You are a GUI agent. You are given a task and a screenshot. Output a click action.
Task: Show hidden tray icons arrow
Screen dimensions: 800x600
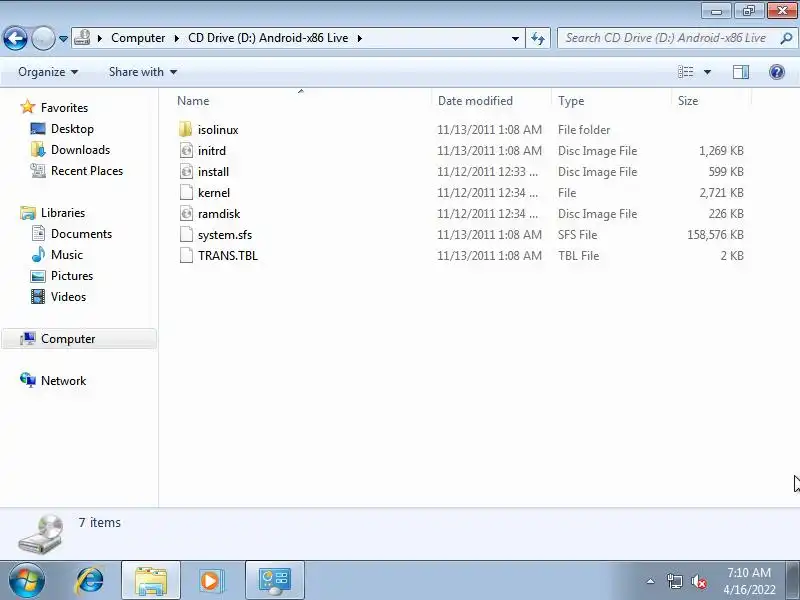651,581
